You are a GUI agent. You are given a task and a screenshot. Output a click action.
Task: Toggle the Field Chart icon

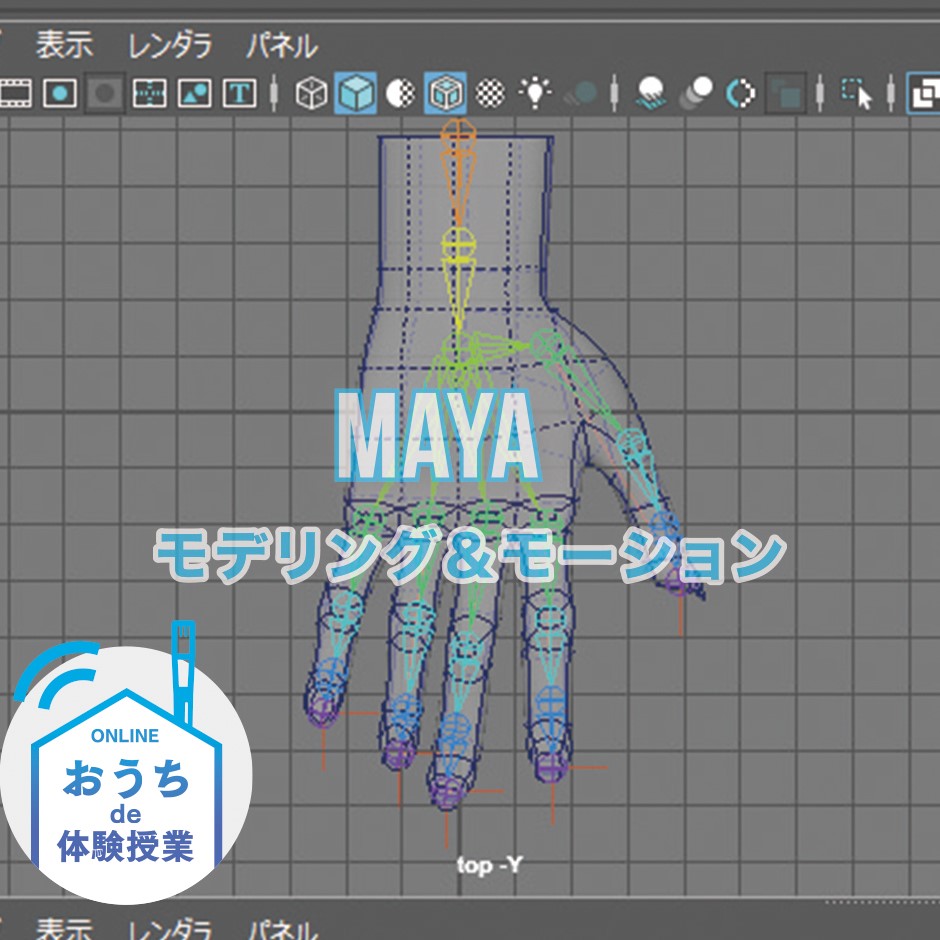[x=149, y=94]
